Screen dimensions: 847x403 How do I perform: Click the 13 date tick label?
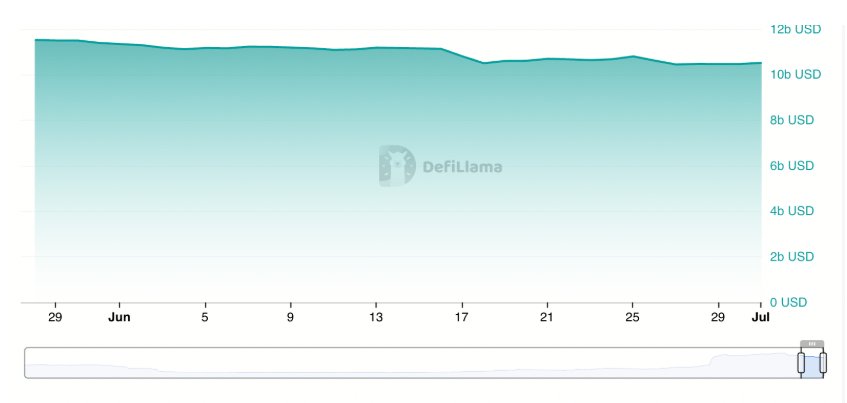pos(376,318)
